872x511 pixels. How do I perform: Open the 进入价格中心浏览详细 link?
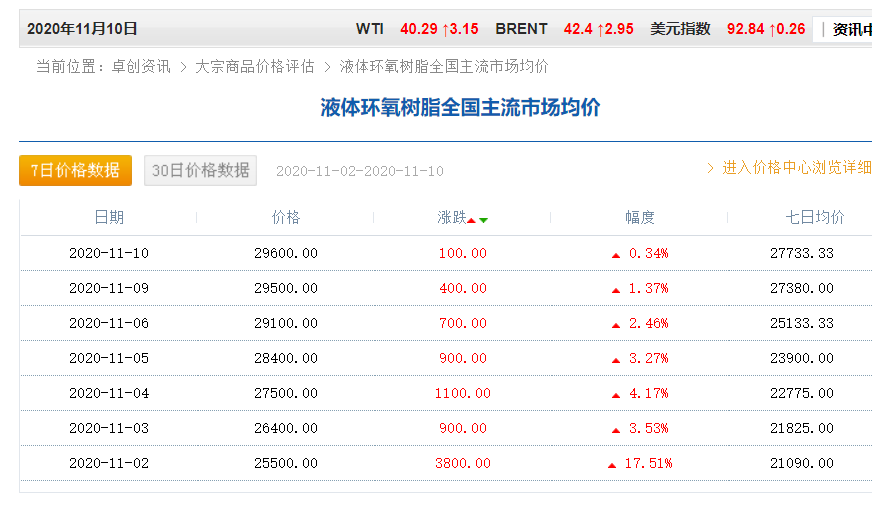click(796, 168)
